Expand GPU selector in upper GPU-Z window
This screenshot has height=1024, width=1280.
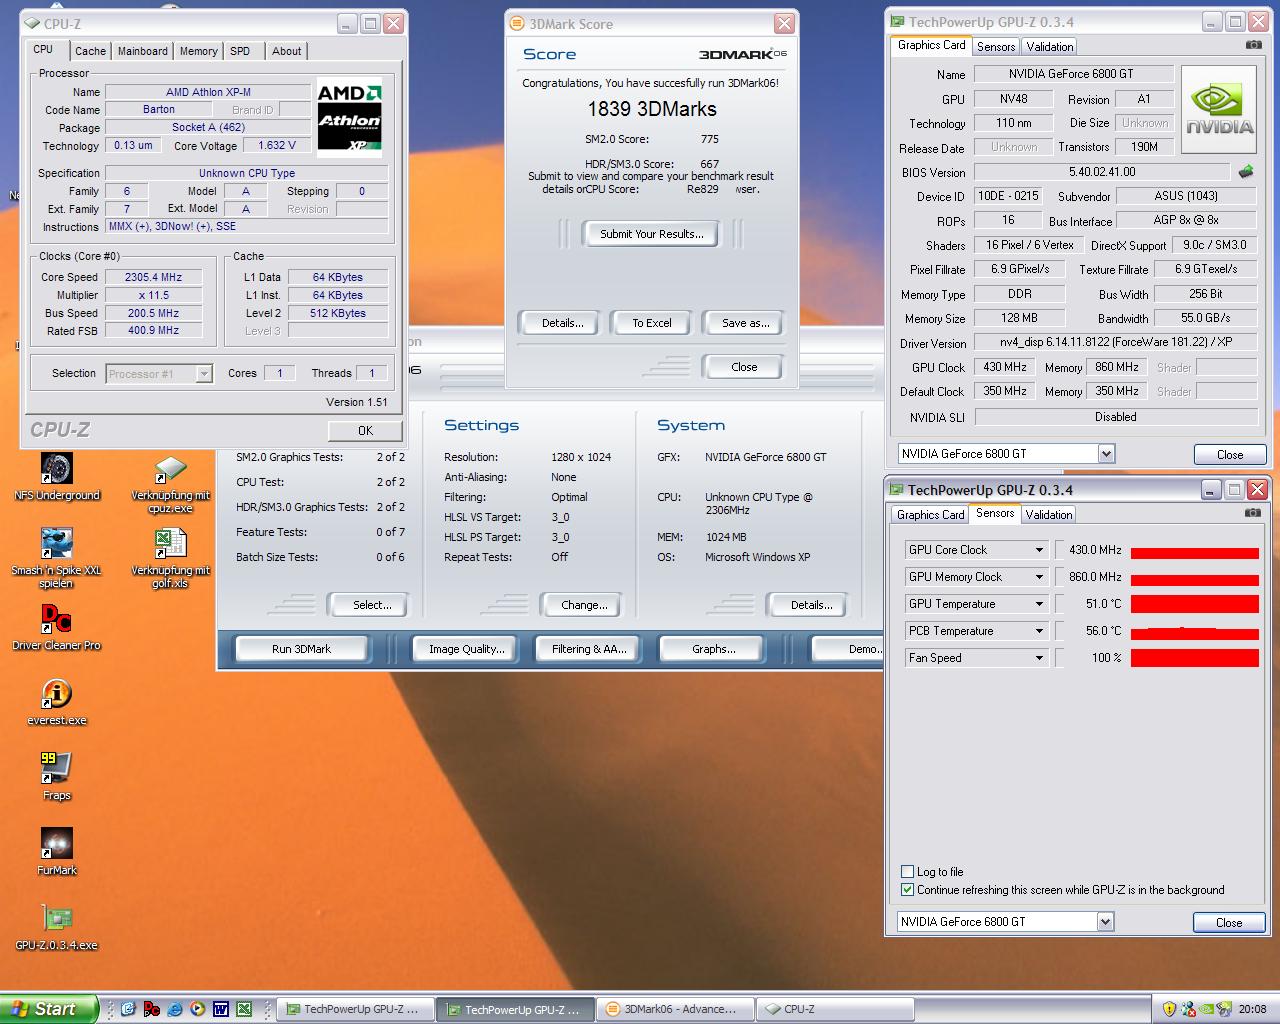pyautogui.click(x=1106, y=454)
